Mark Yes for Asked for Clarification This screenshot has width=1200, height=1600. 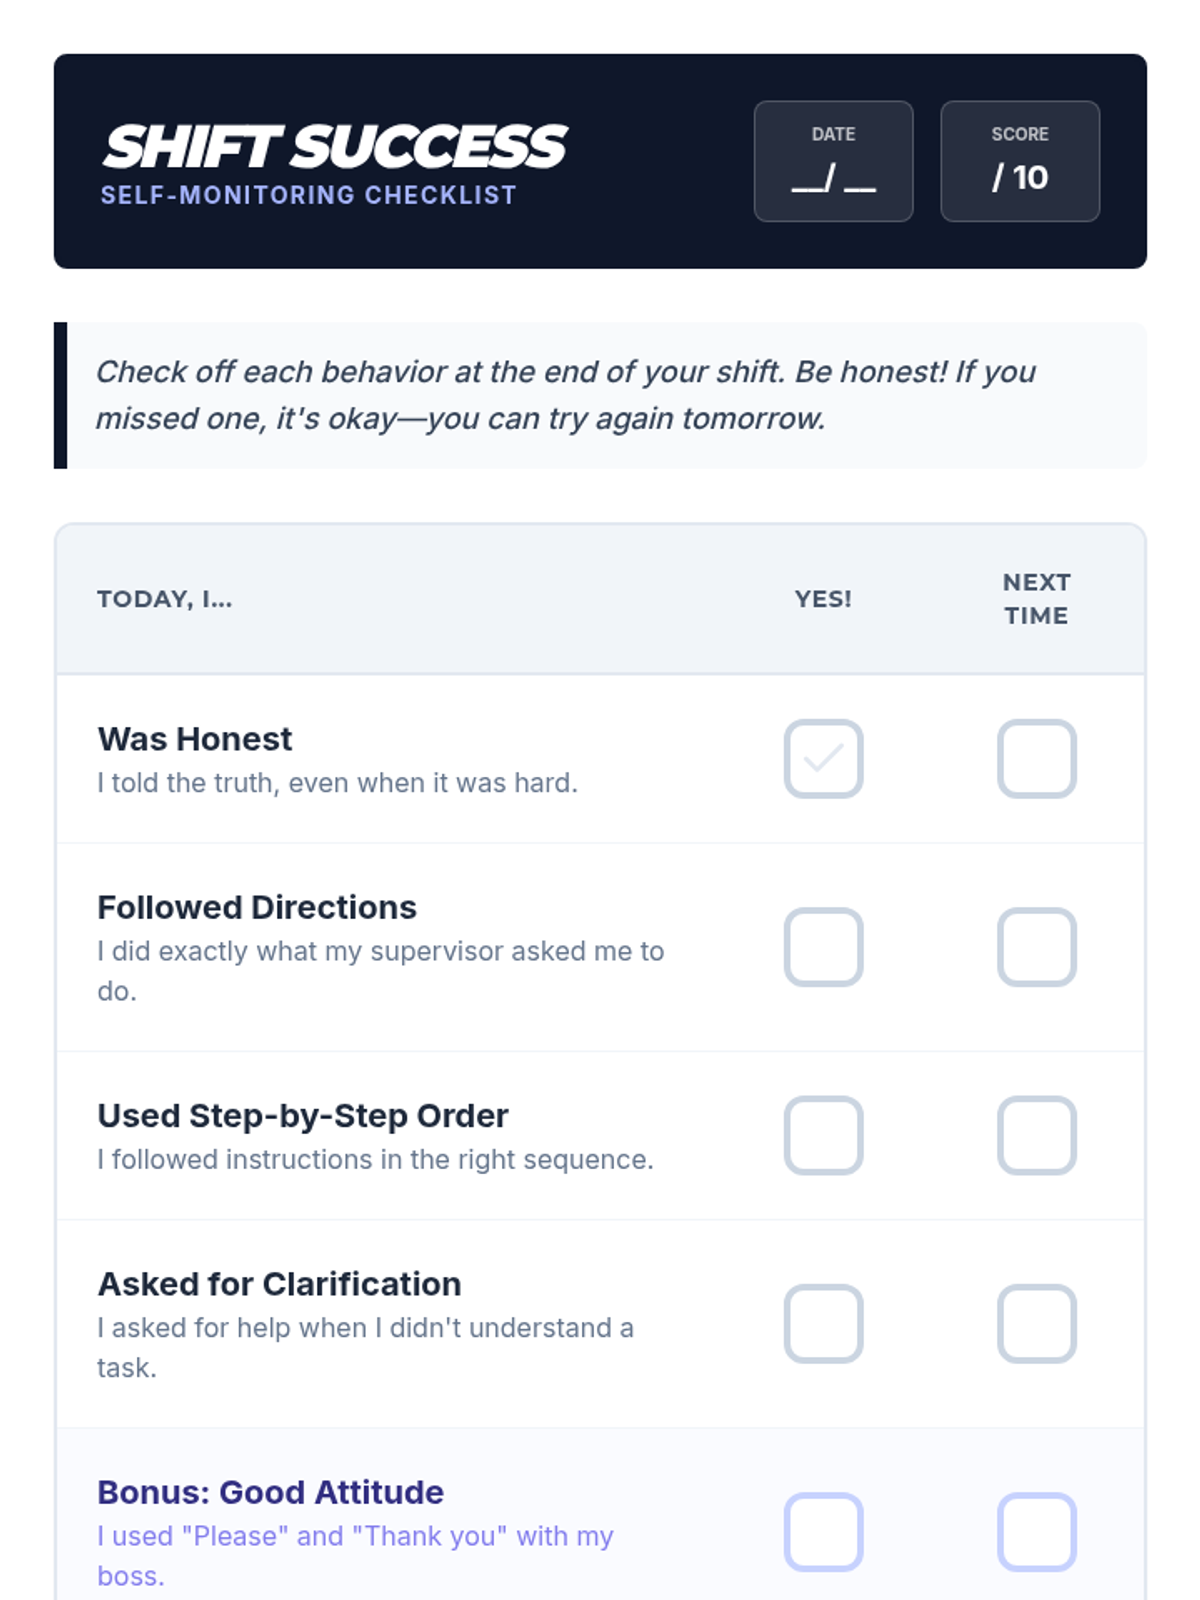tap(823, 1323)
